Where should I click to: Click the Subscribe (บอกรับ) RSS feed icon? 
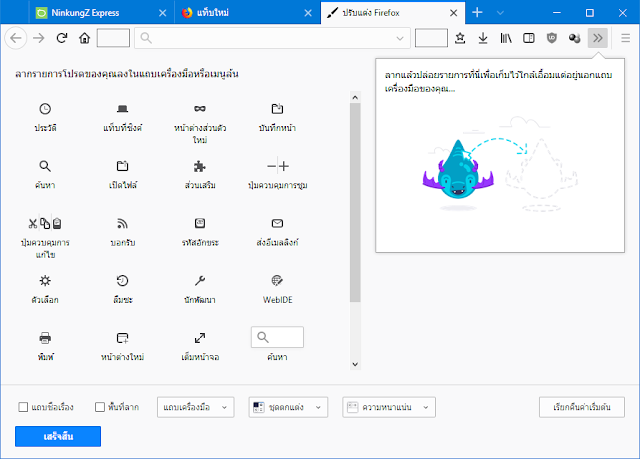coord(122,224)
